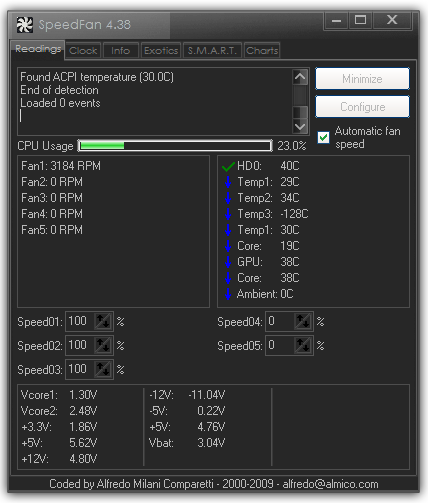Click the green checkmark beside HD0

point(228,166)
